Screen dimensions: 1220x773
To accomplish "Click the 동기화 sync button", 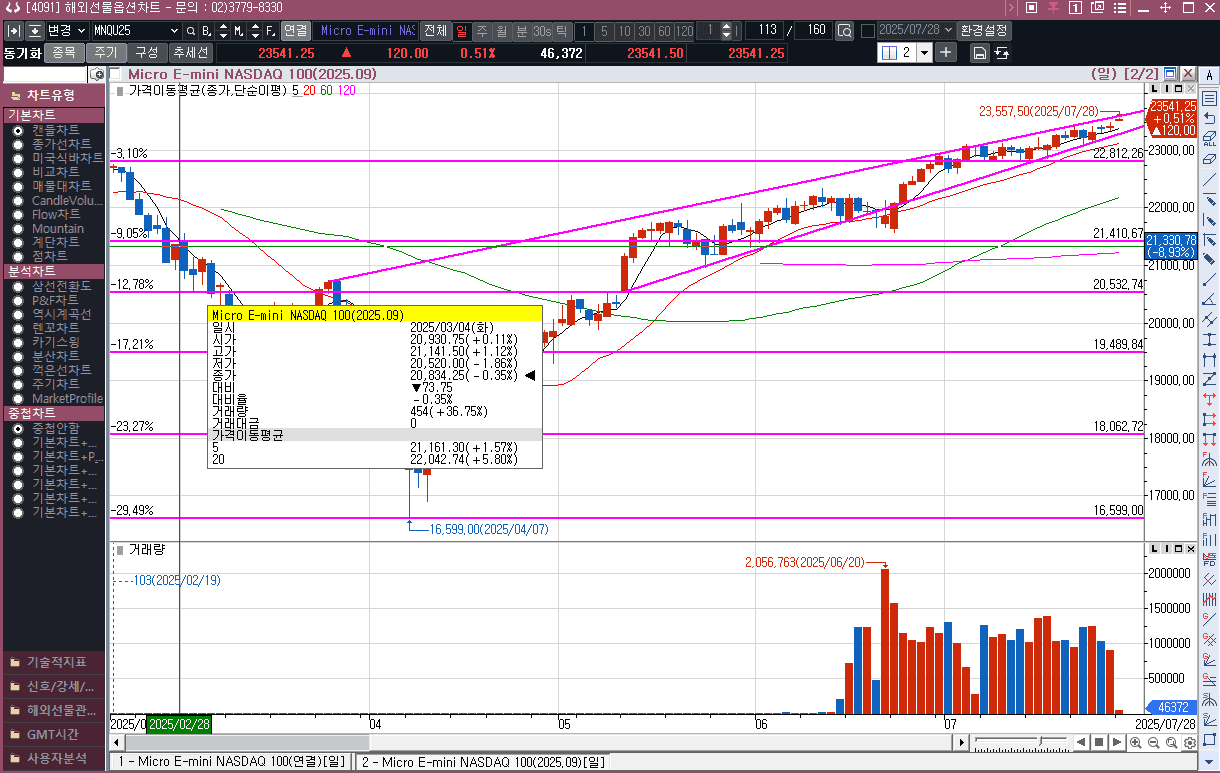I will coord(22,52).
